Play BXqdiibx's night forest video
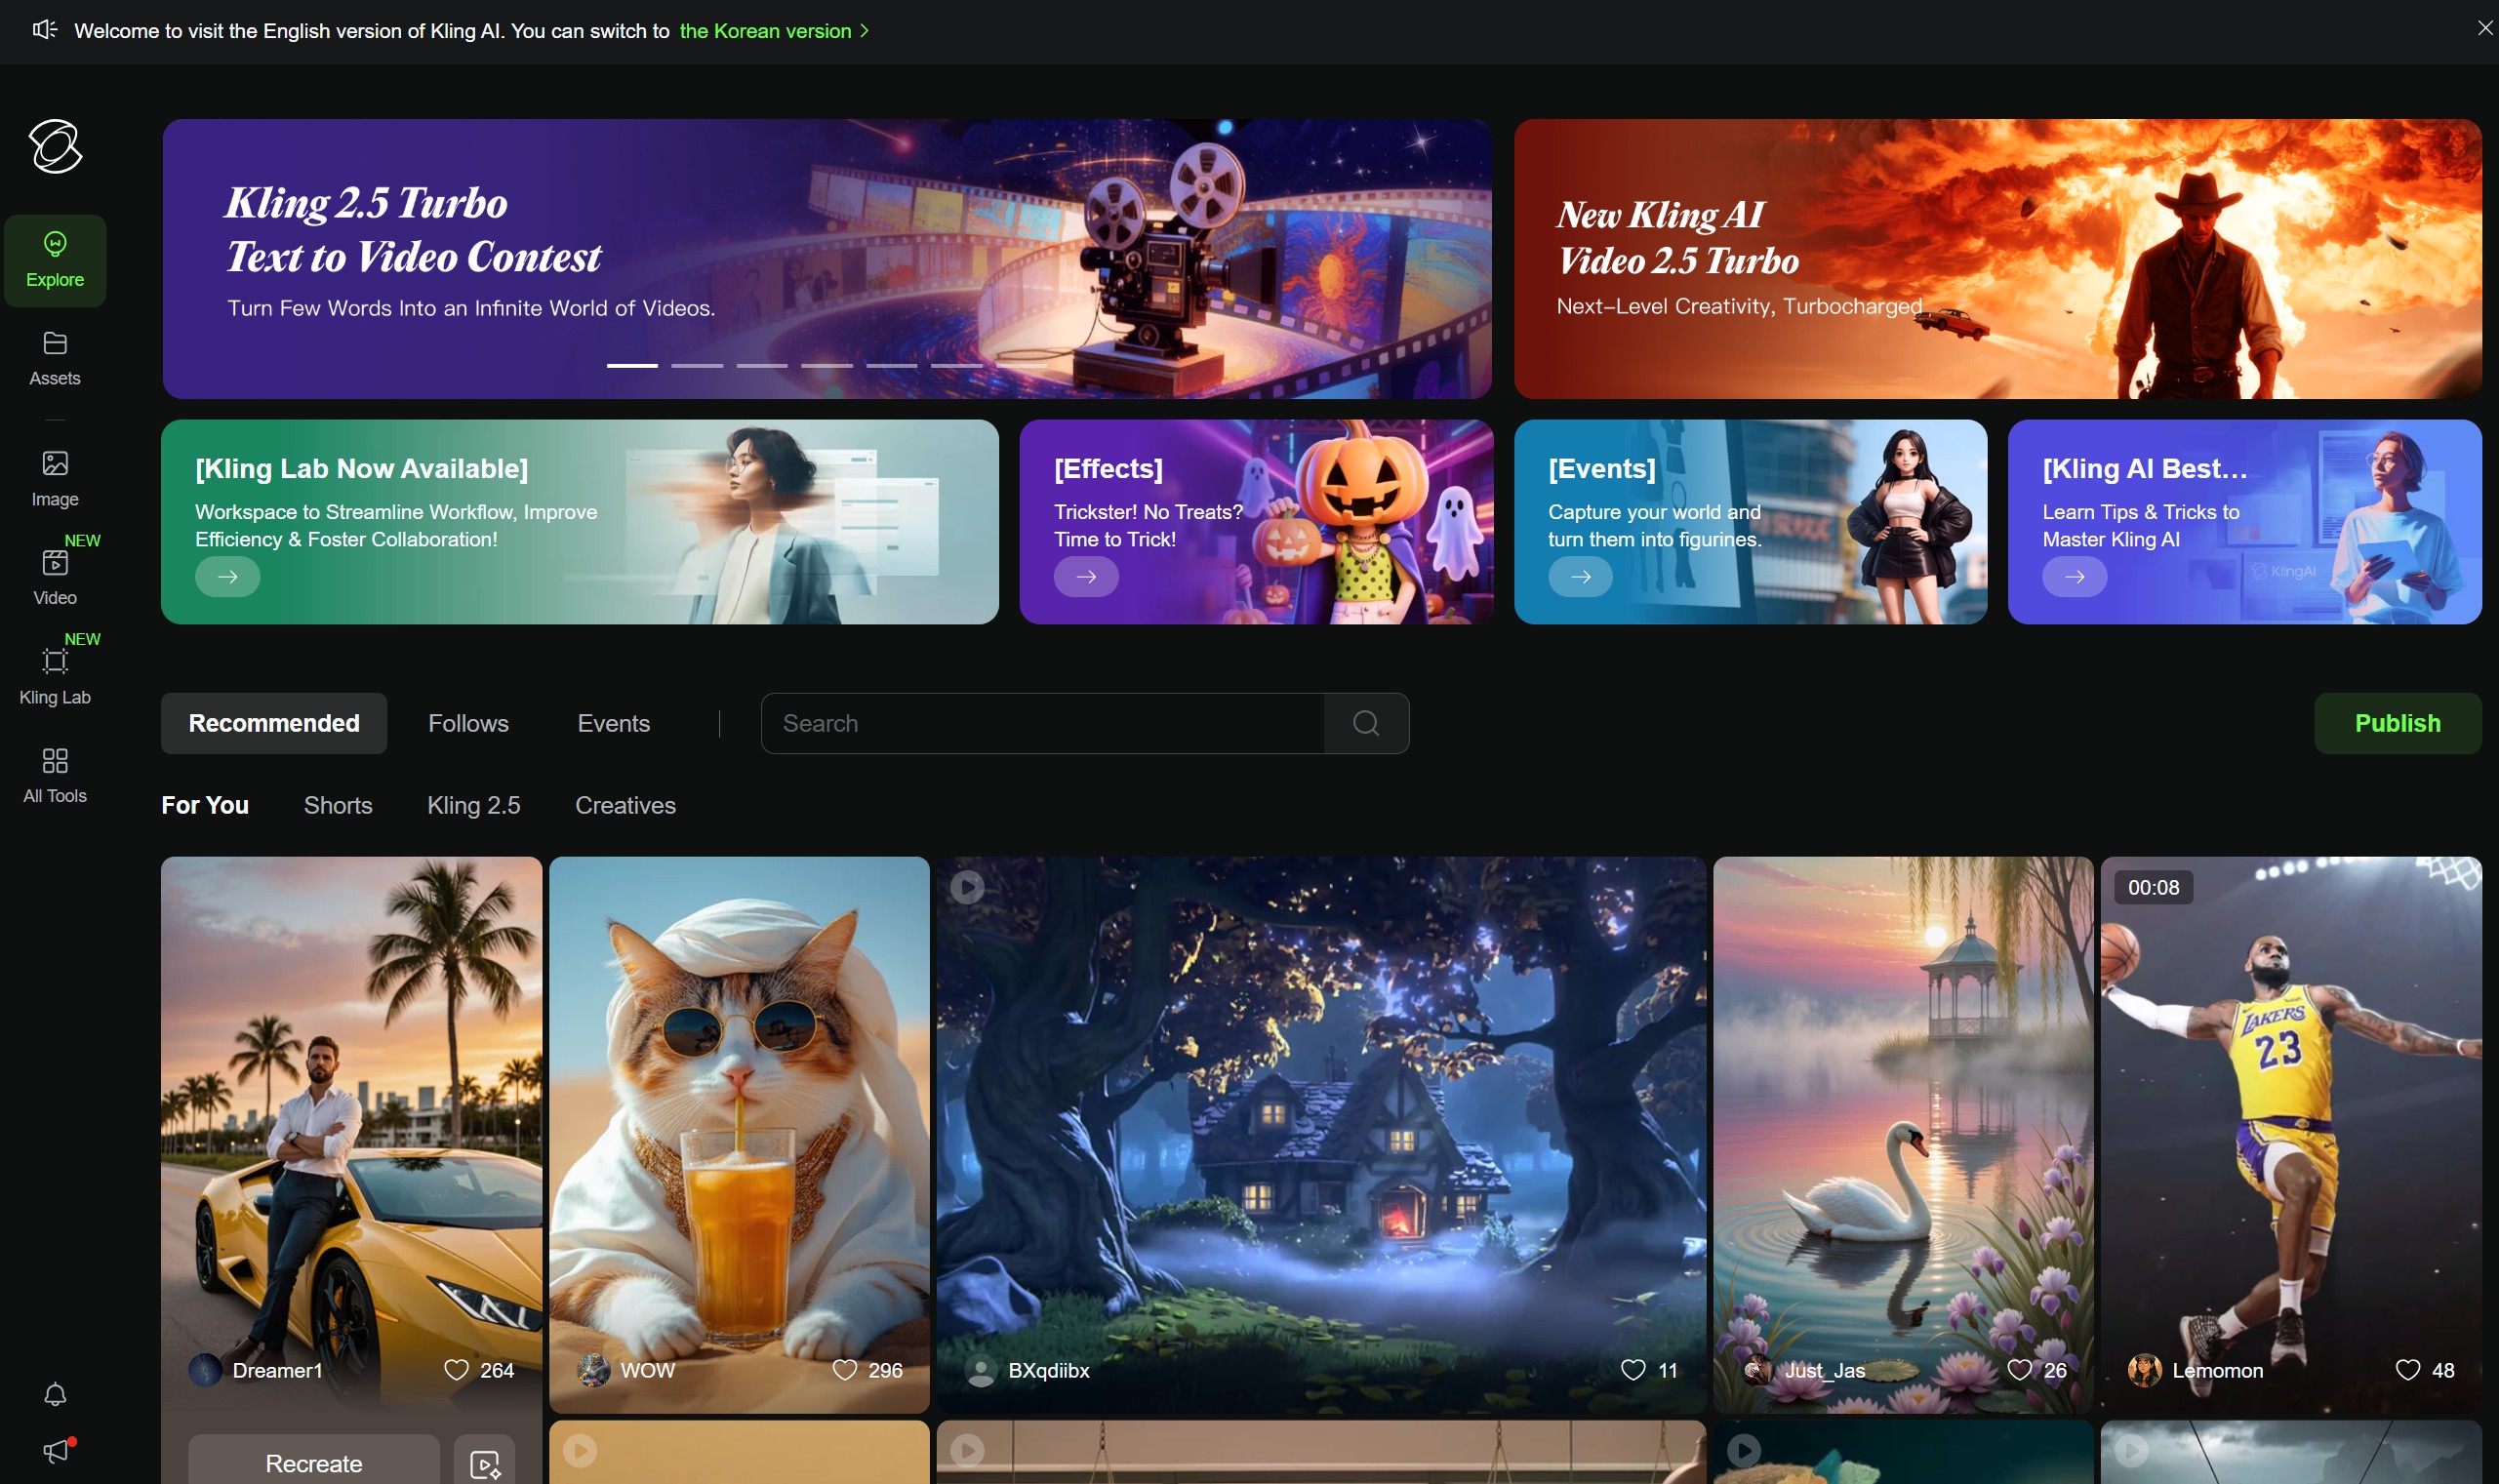This screenshot has height=1484, width=2499. (x=966, y=885)
